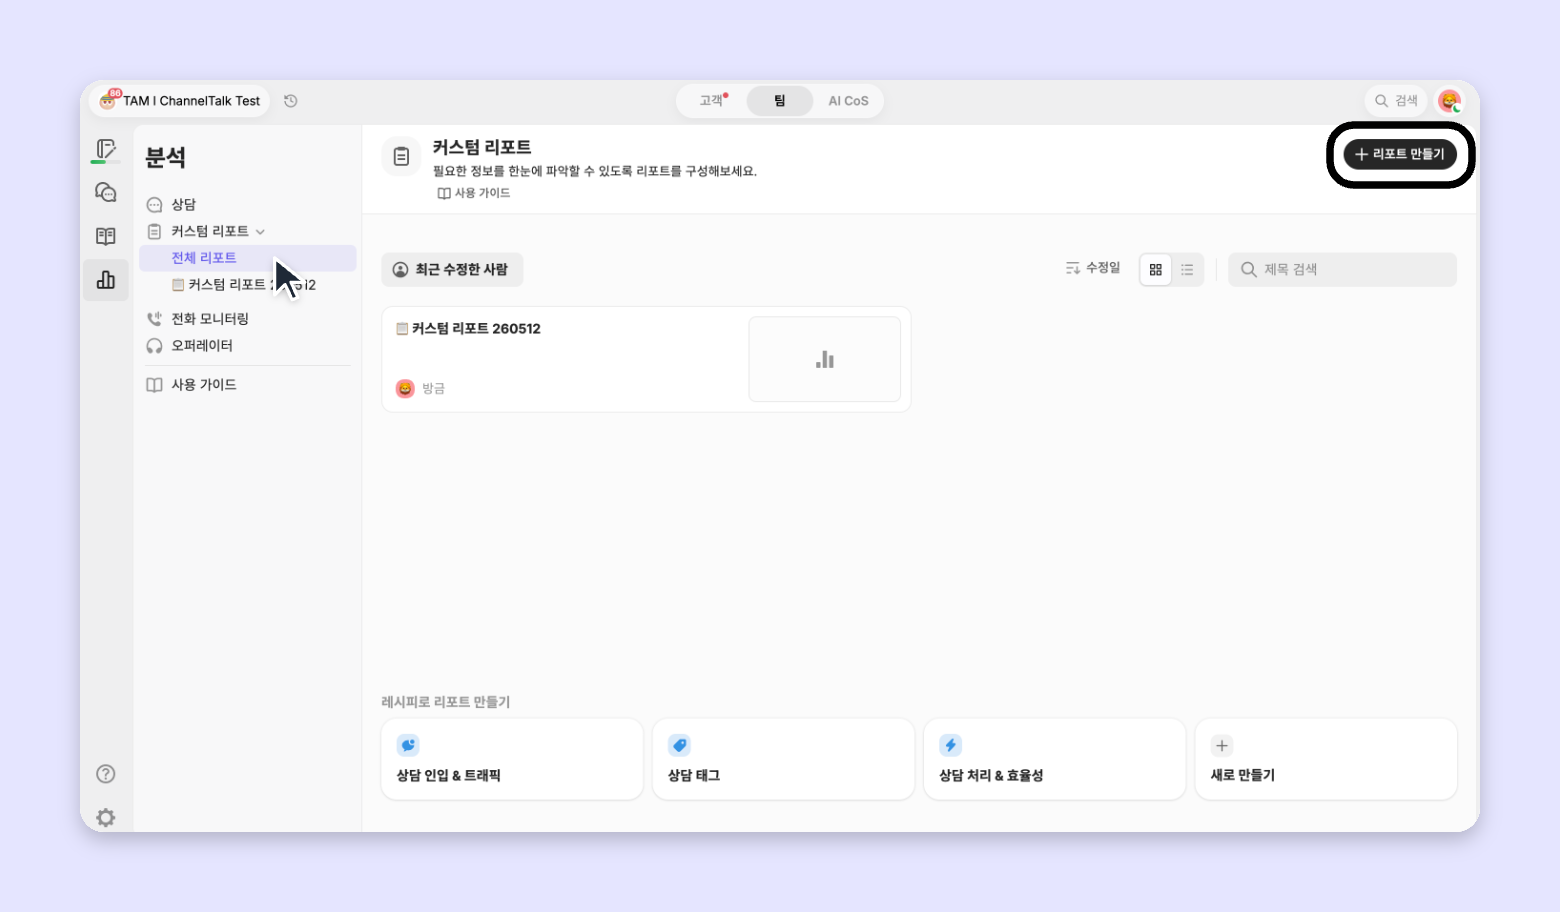Viewport: 1560px width, 912px height.
Task: Open the open-book documents sidebar icon
Action: click(x=105, y=236)
